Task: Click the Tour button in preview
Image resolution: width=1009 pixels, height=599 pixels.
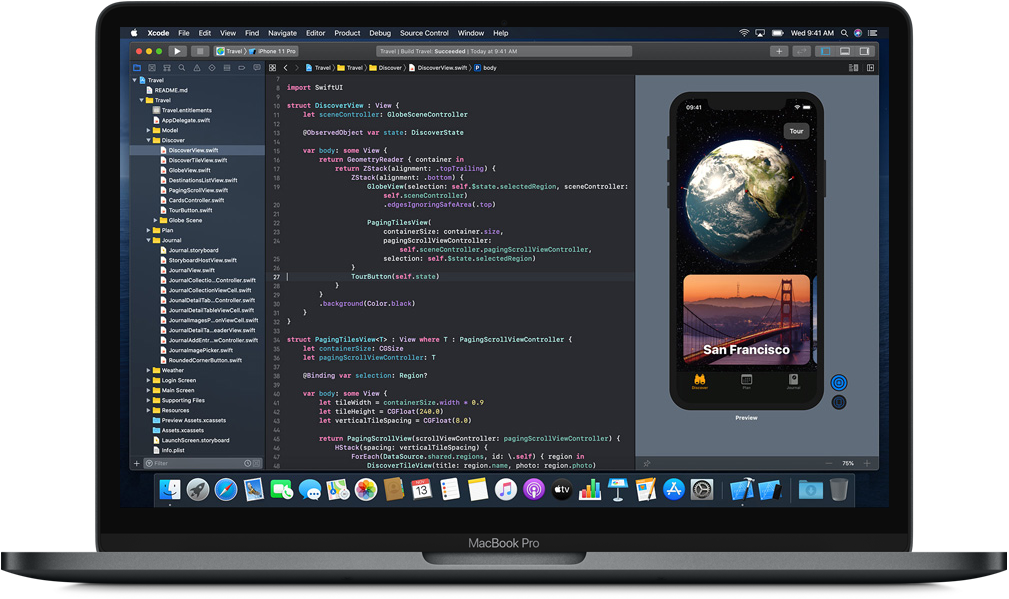Action: [796, 131]
